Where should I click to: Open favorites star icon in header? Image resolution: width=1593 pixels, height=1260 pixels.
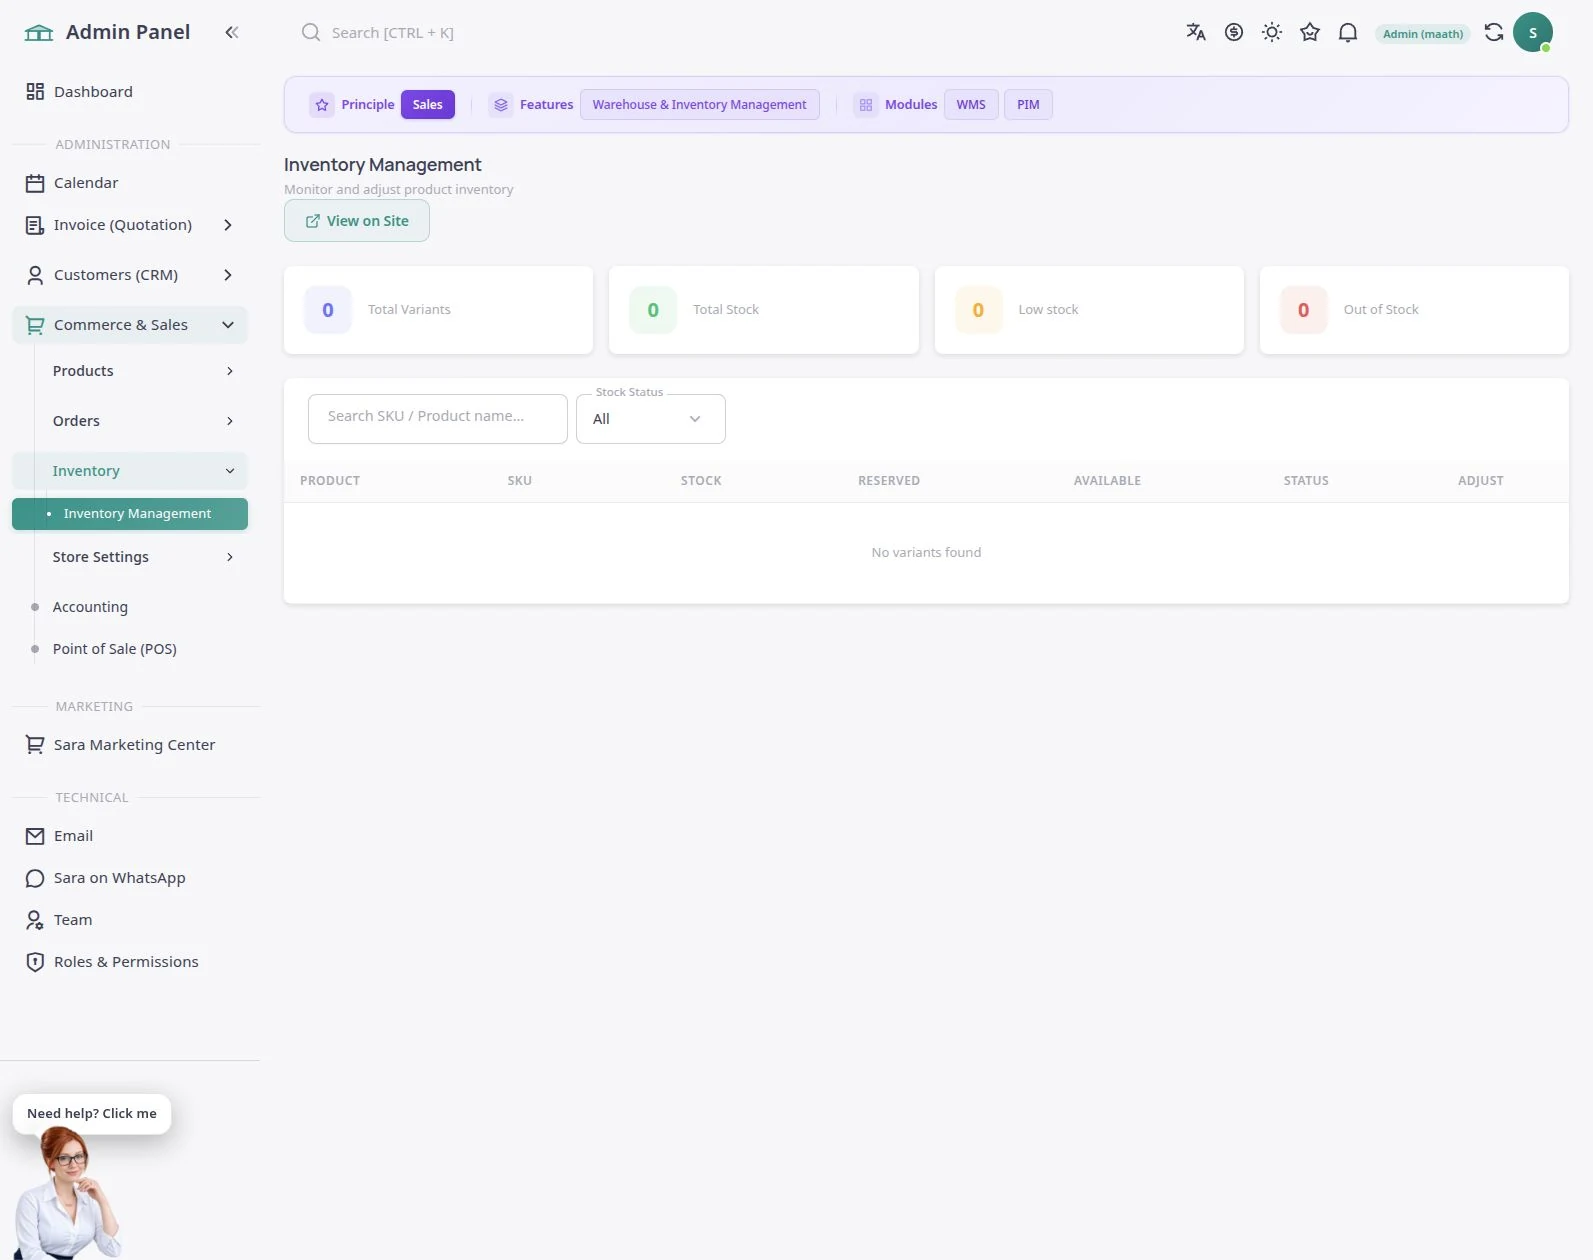(1310, 32)
